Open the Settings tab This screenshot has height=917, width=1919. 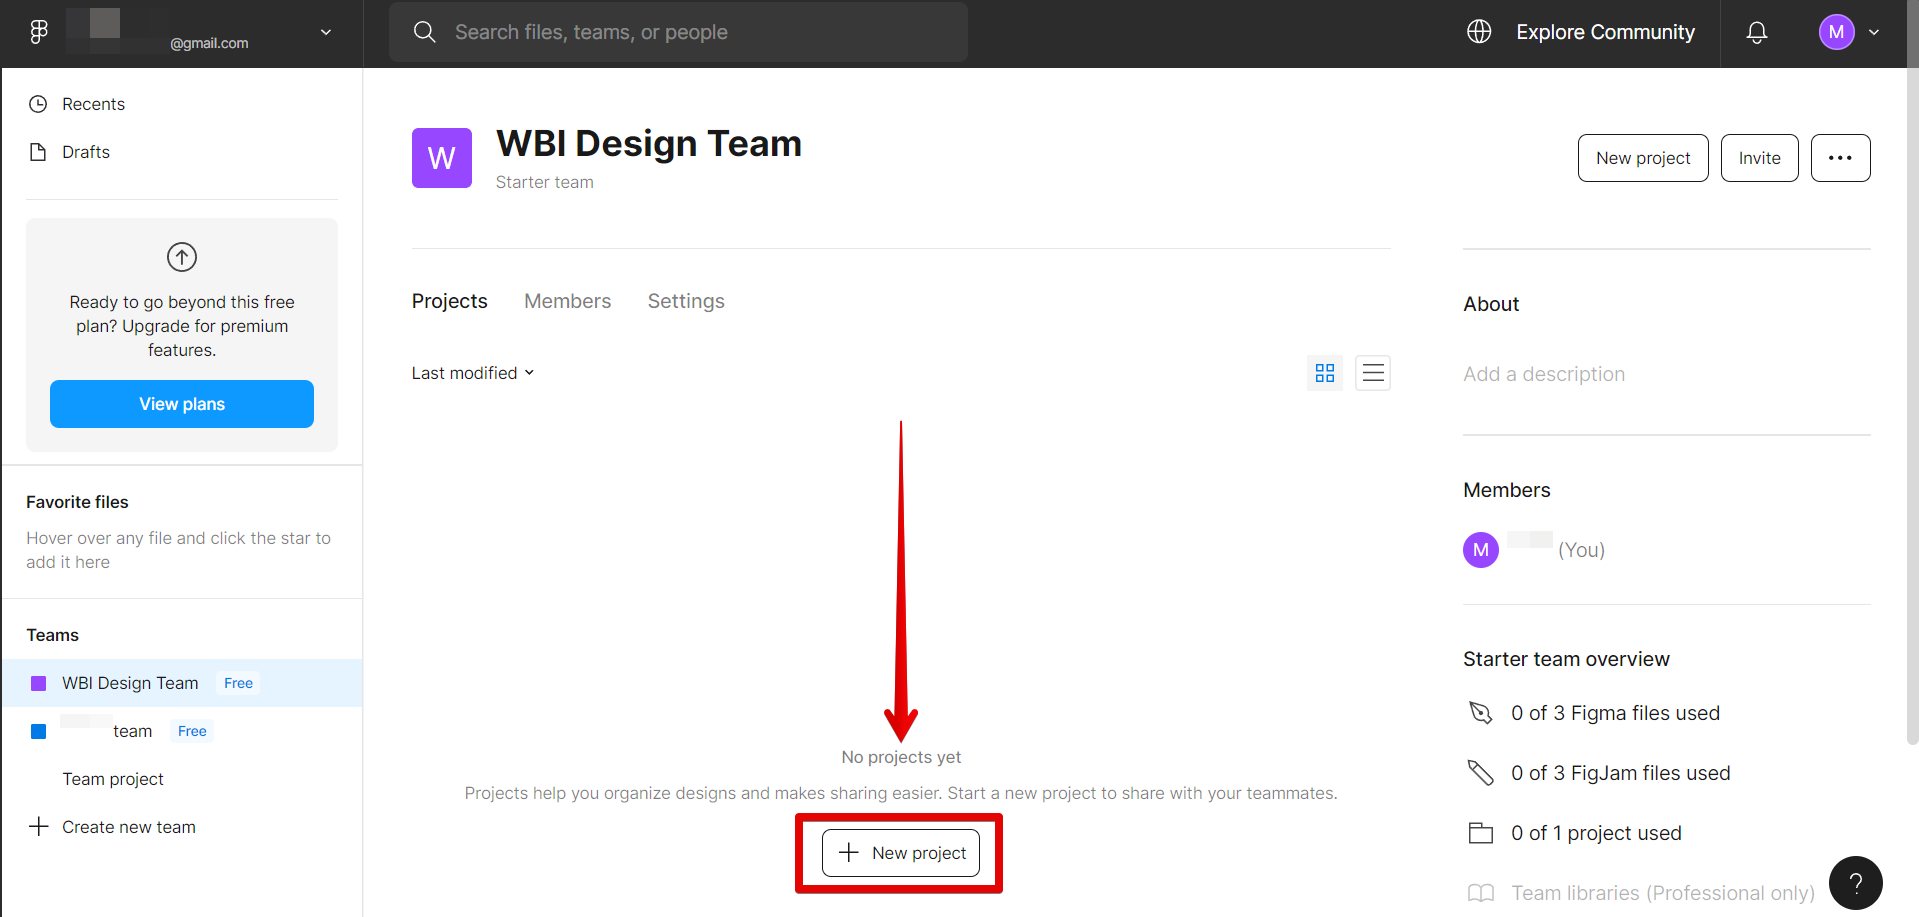pyautogui.click(x=686, y=301)
